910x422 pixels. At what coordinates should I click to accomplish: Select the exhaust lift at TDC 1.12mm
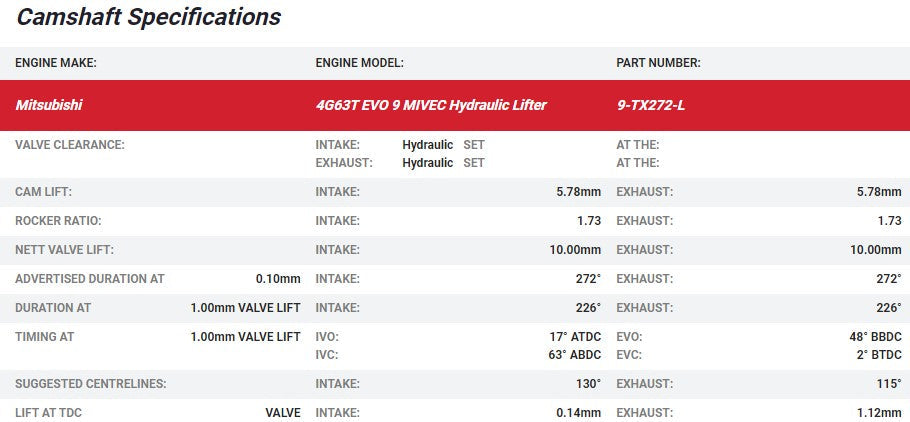pos(878,412)
